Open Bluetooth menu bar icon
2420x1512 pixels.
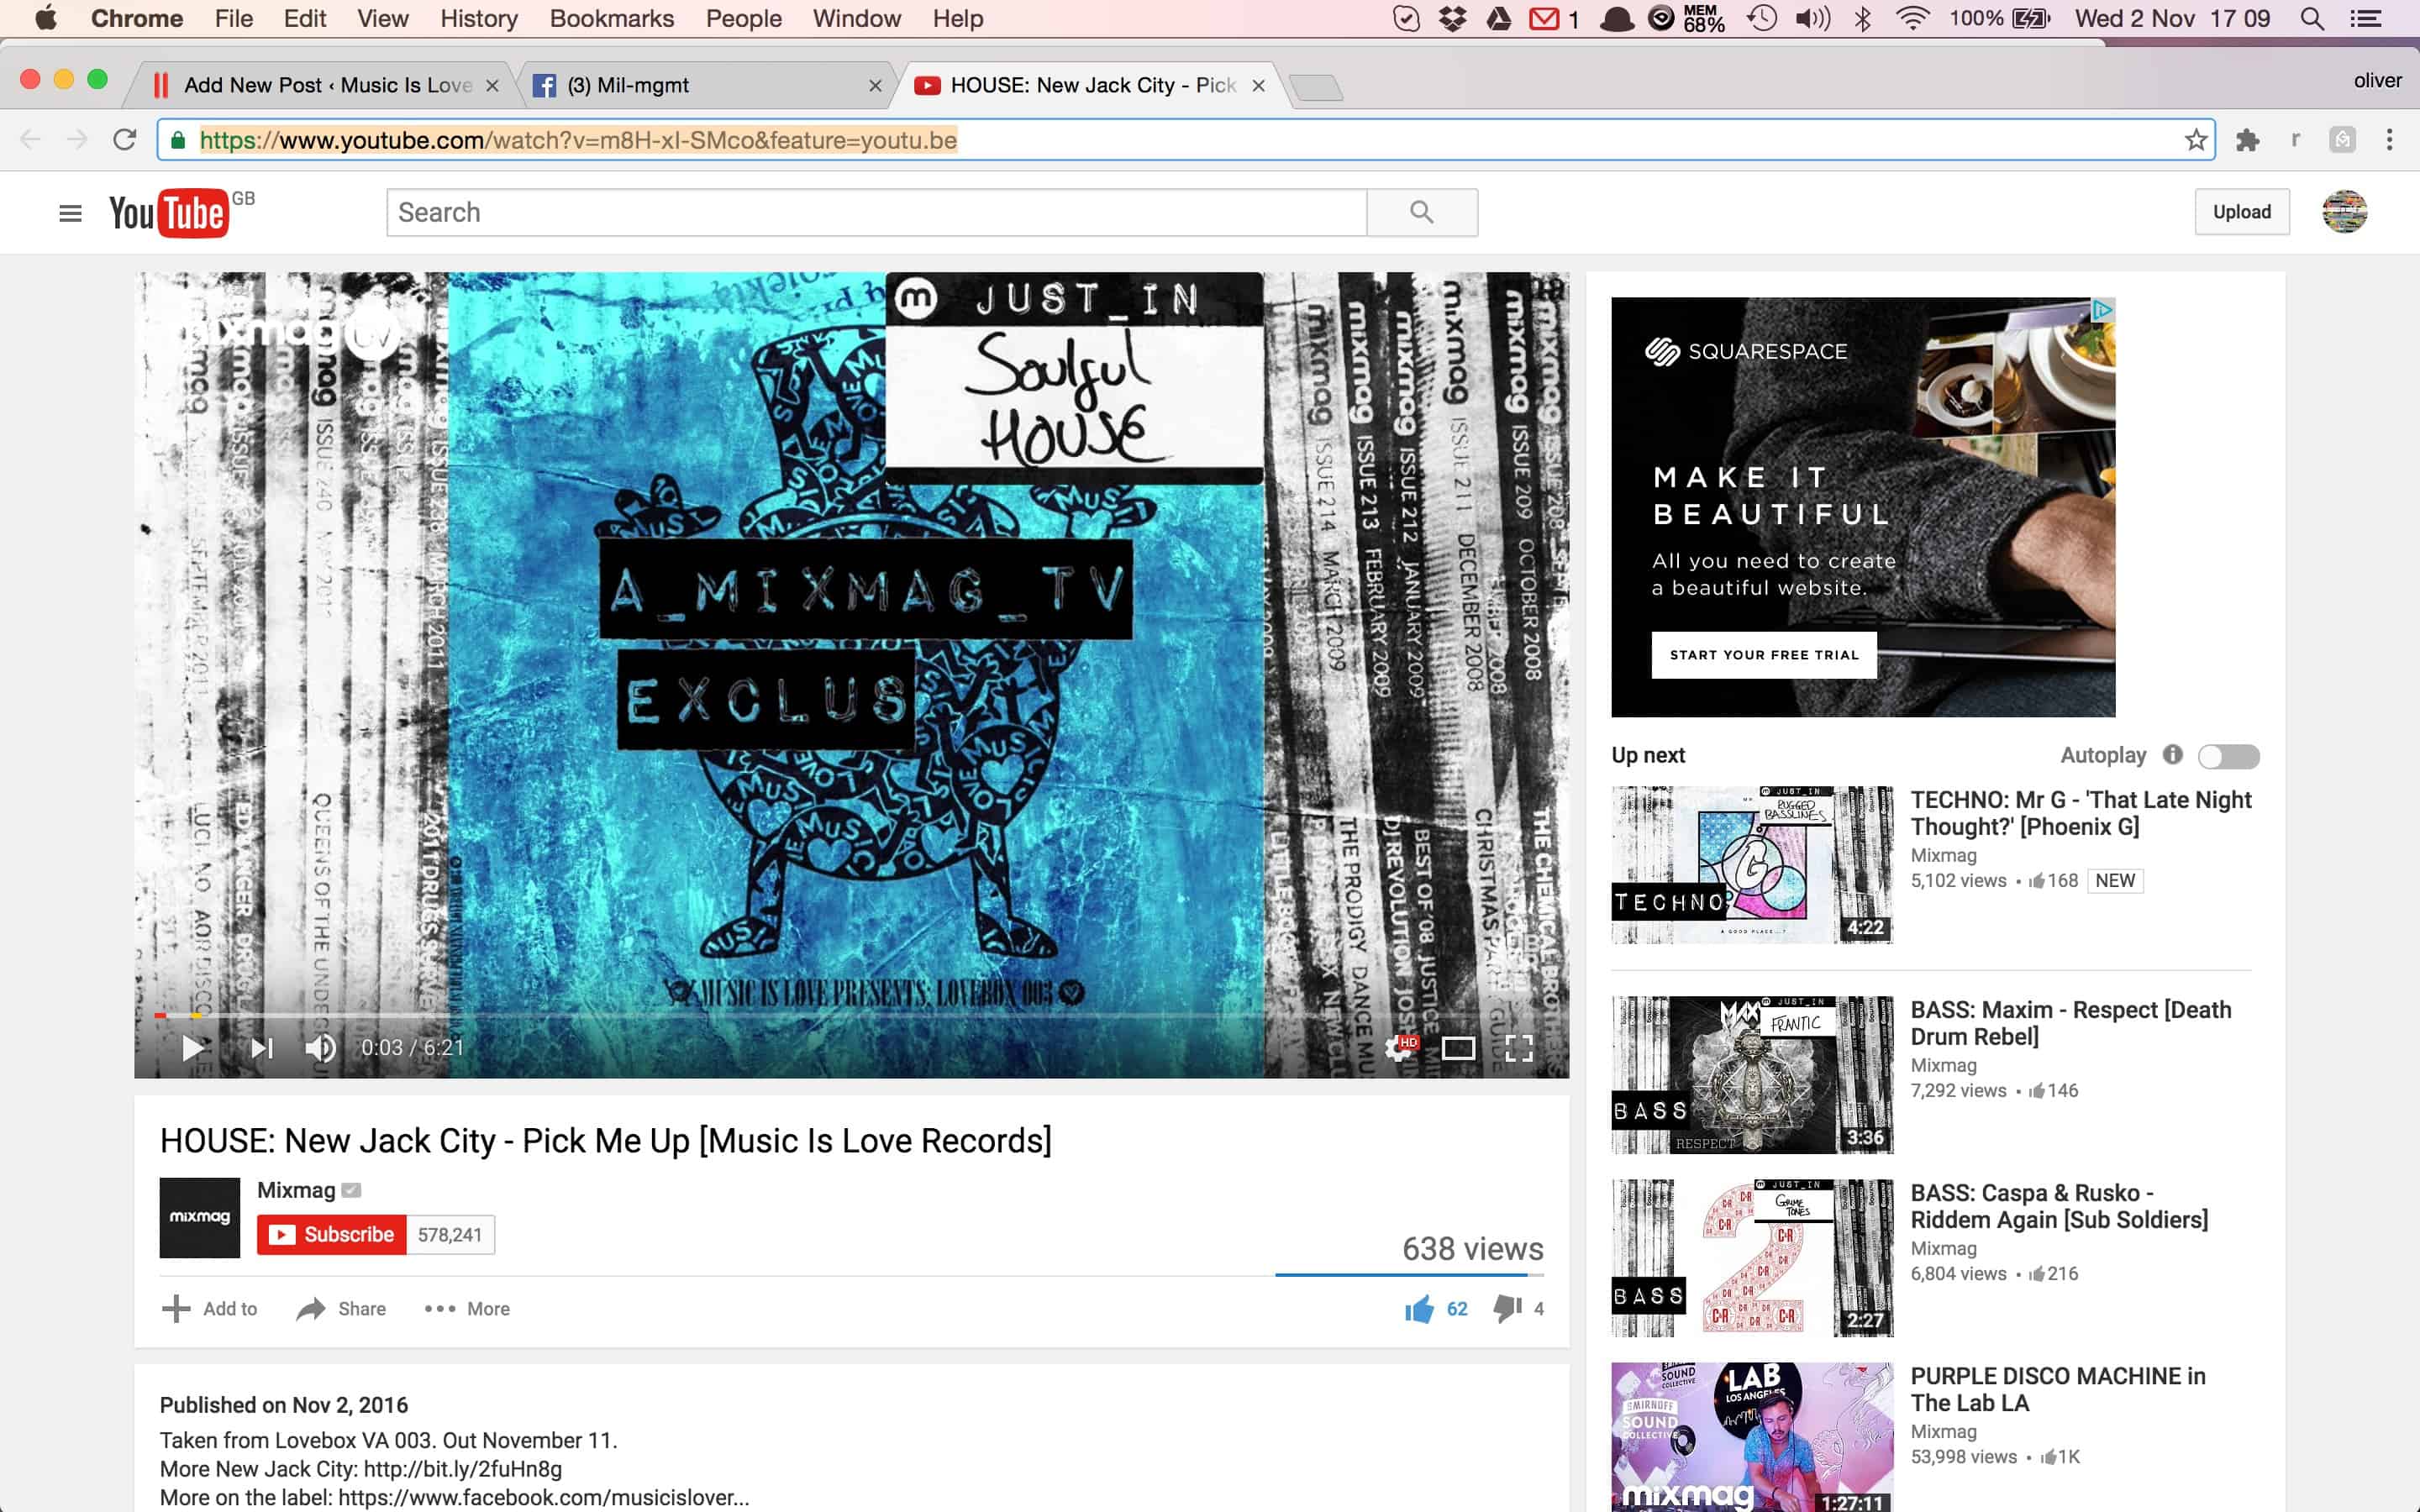(1862, 18)
